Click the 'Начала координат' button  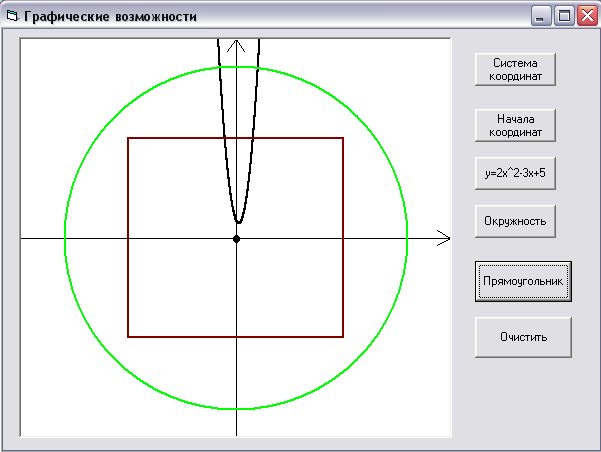point(515,125)
